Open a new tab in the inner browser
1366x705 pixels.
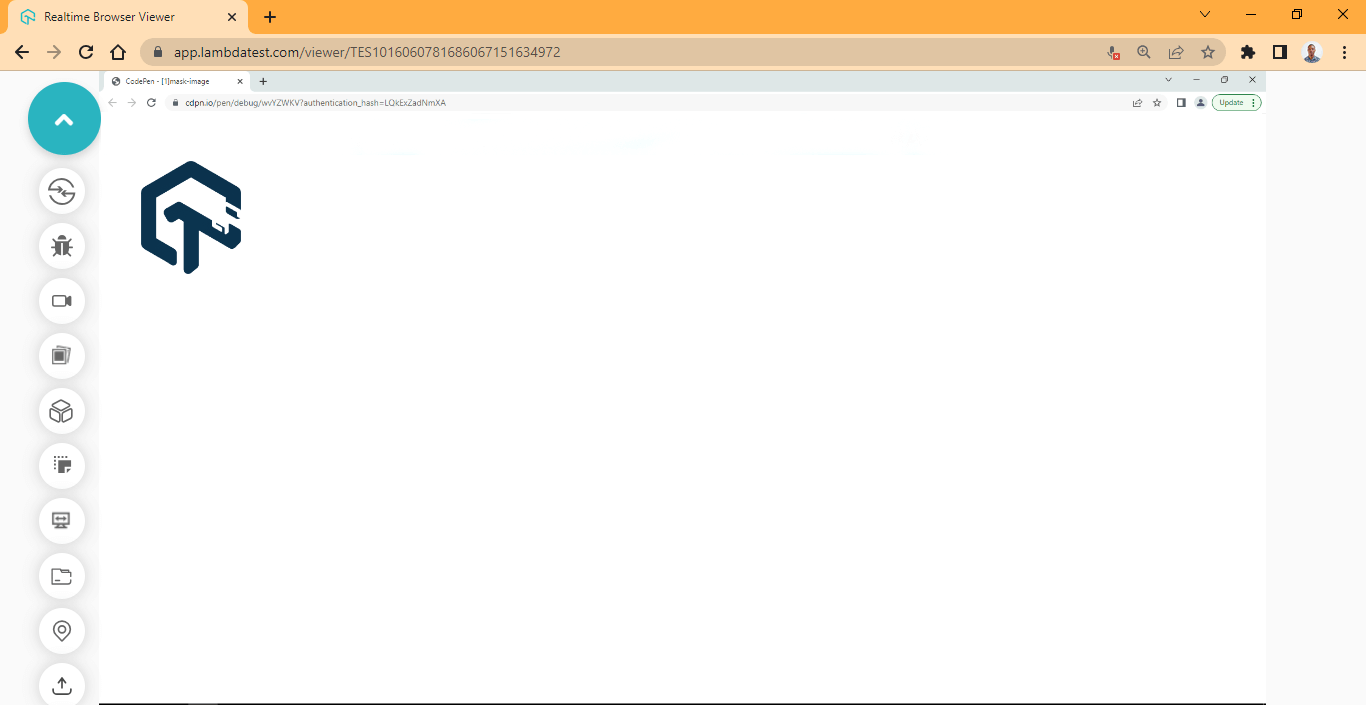tap(263, 81)
